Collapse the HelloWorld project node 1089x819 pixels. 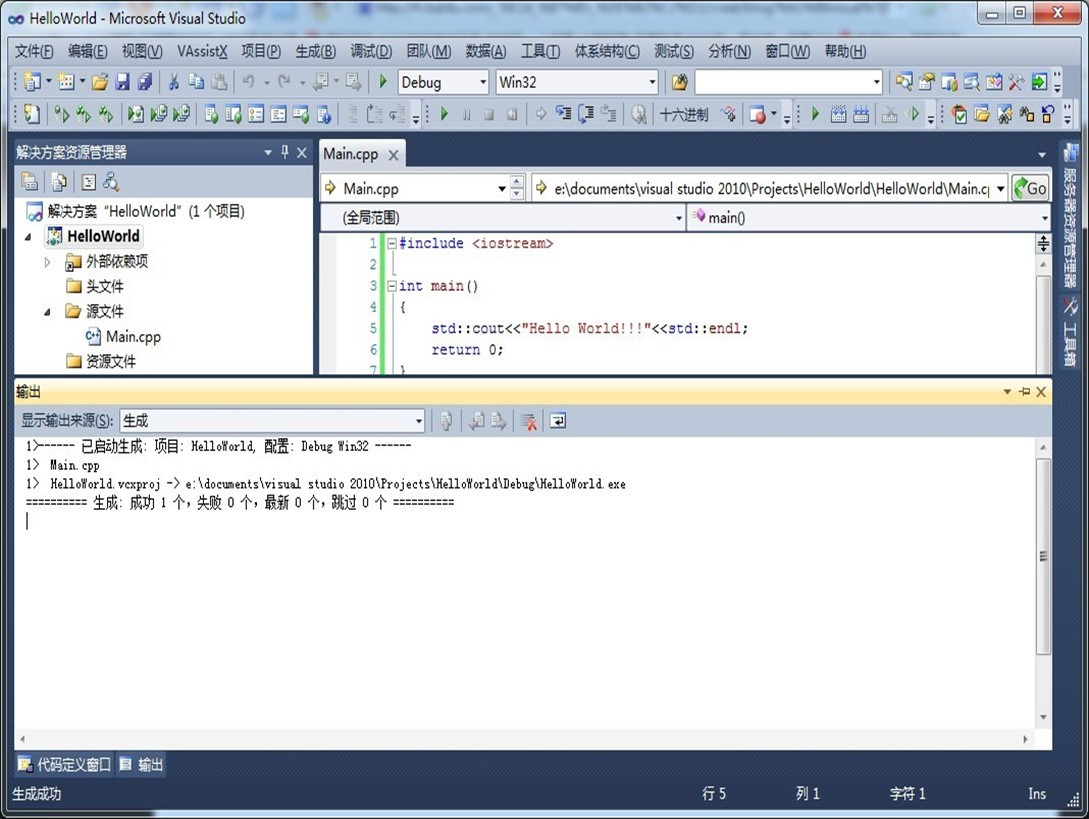(28, 237)
